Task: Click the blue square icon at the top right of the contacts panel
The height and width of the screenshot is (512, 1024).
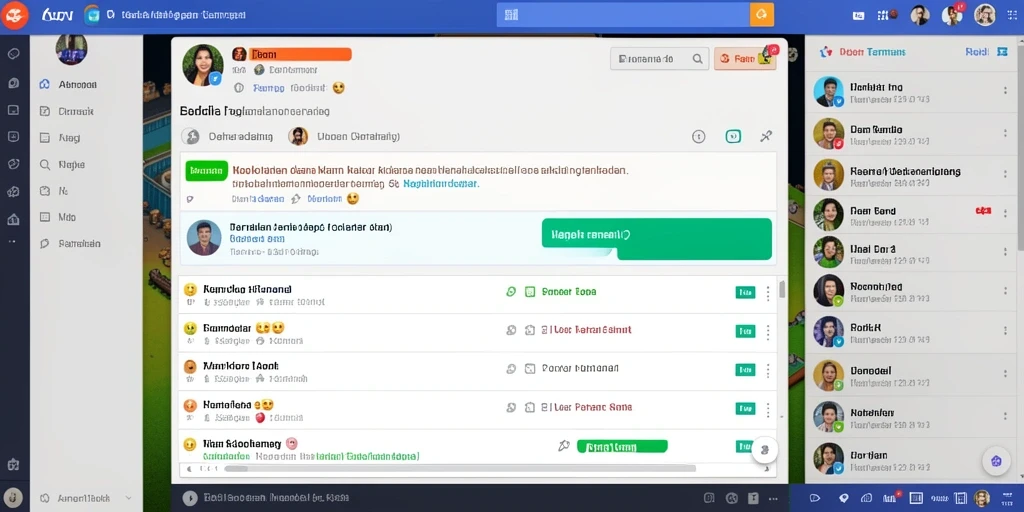Action: [1002, 52]
